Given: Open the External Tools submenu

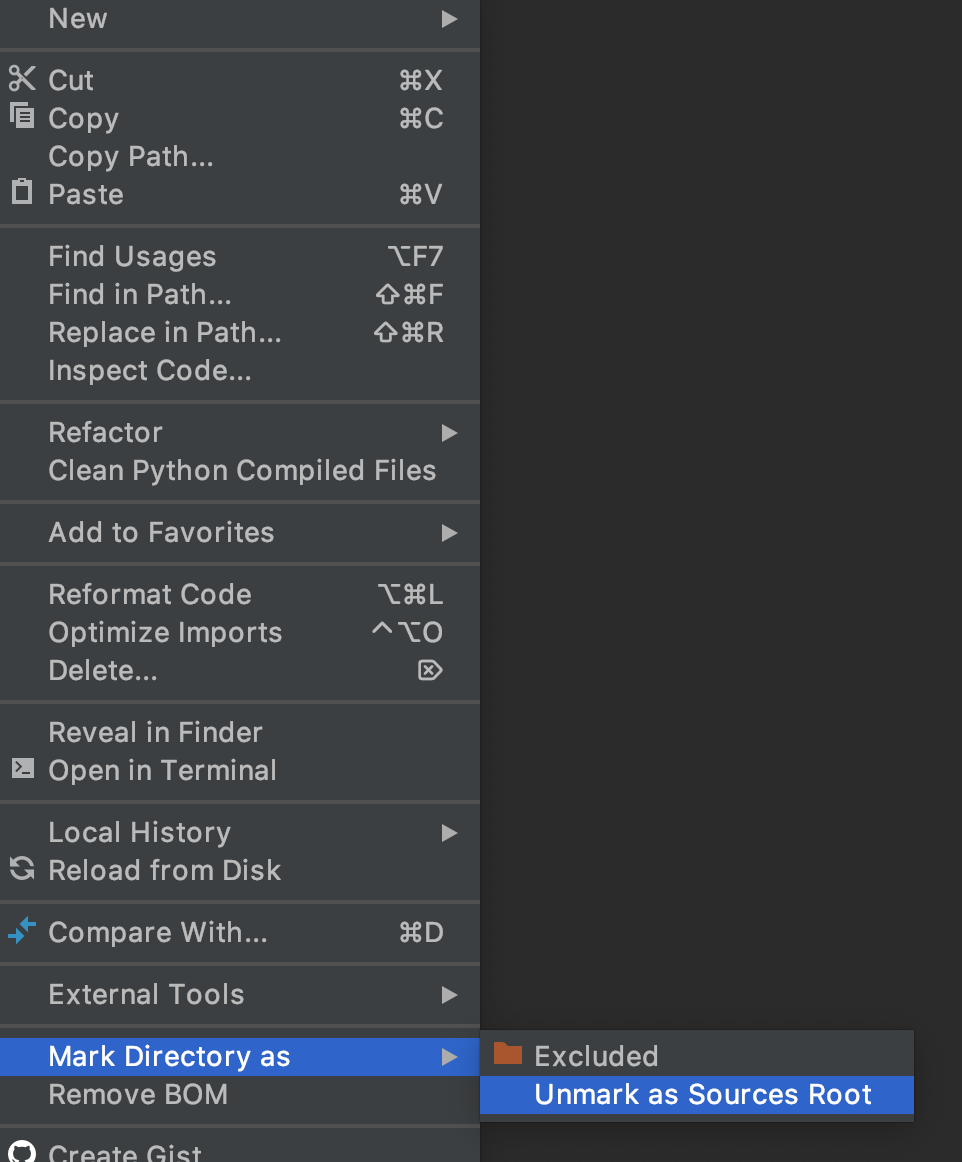Looking at the screenshot, I should 146,995.
